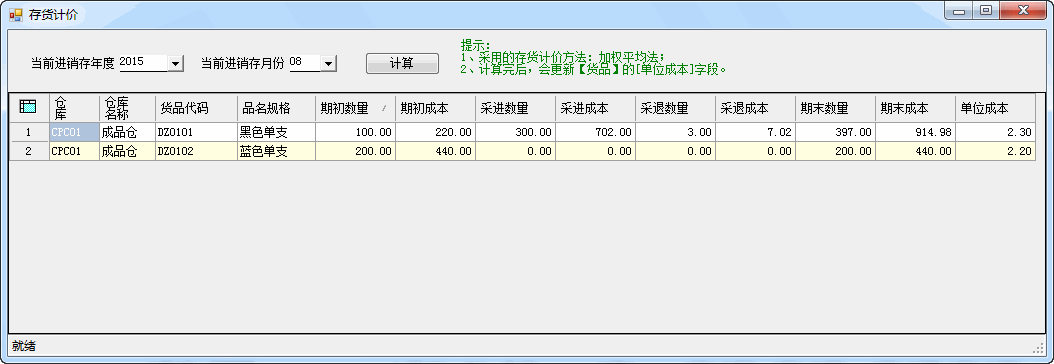Click the 2.30 unit cost cell
1054x364 pixels.
tap(996, 132)
